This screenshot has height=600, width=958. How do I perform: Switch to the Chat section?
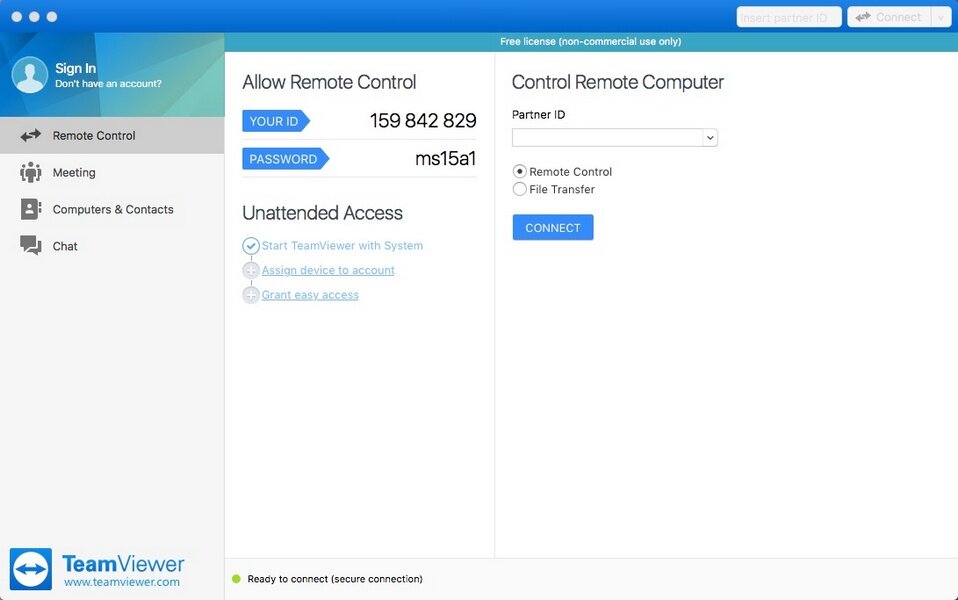(112, 246)
